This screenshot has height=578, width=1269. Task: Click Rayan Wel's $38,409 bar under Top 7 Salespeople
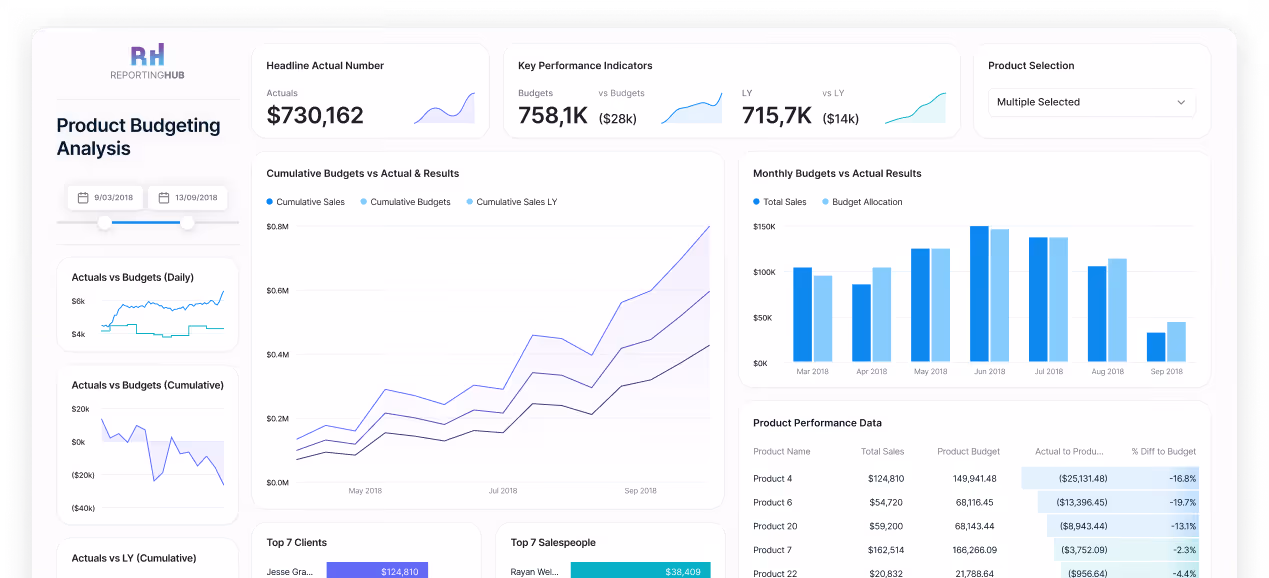coord(640,570)
